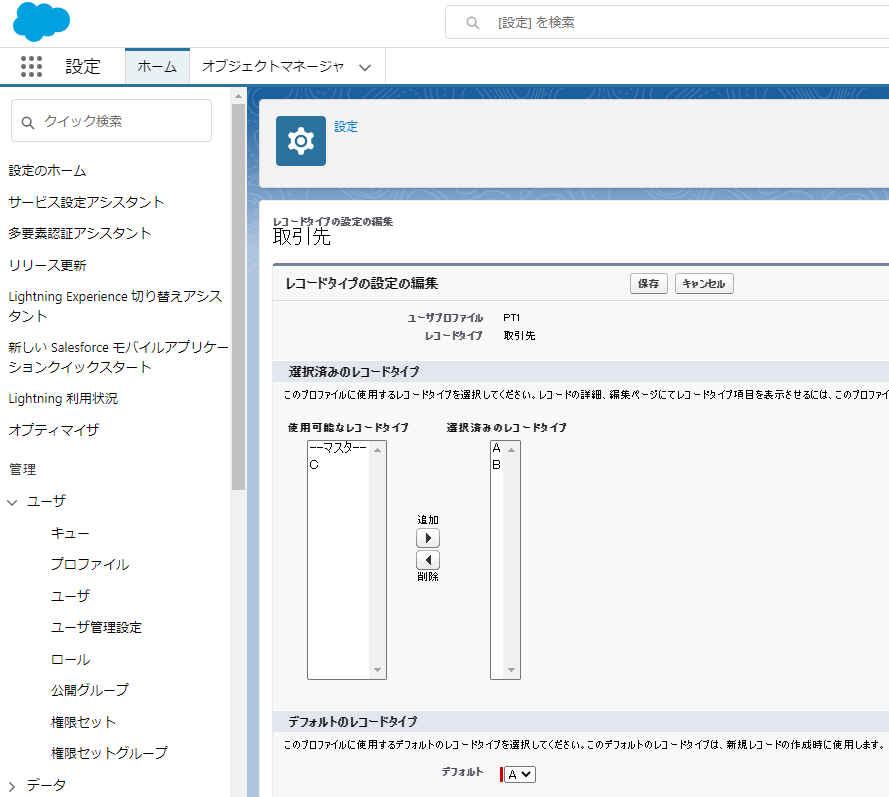
Task: Click the Salesforce cloud logo
Action: point(40,21)
